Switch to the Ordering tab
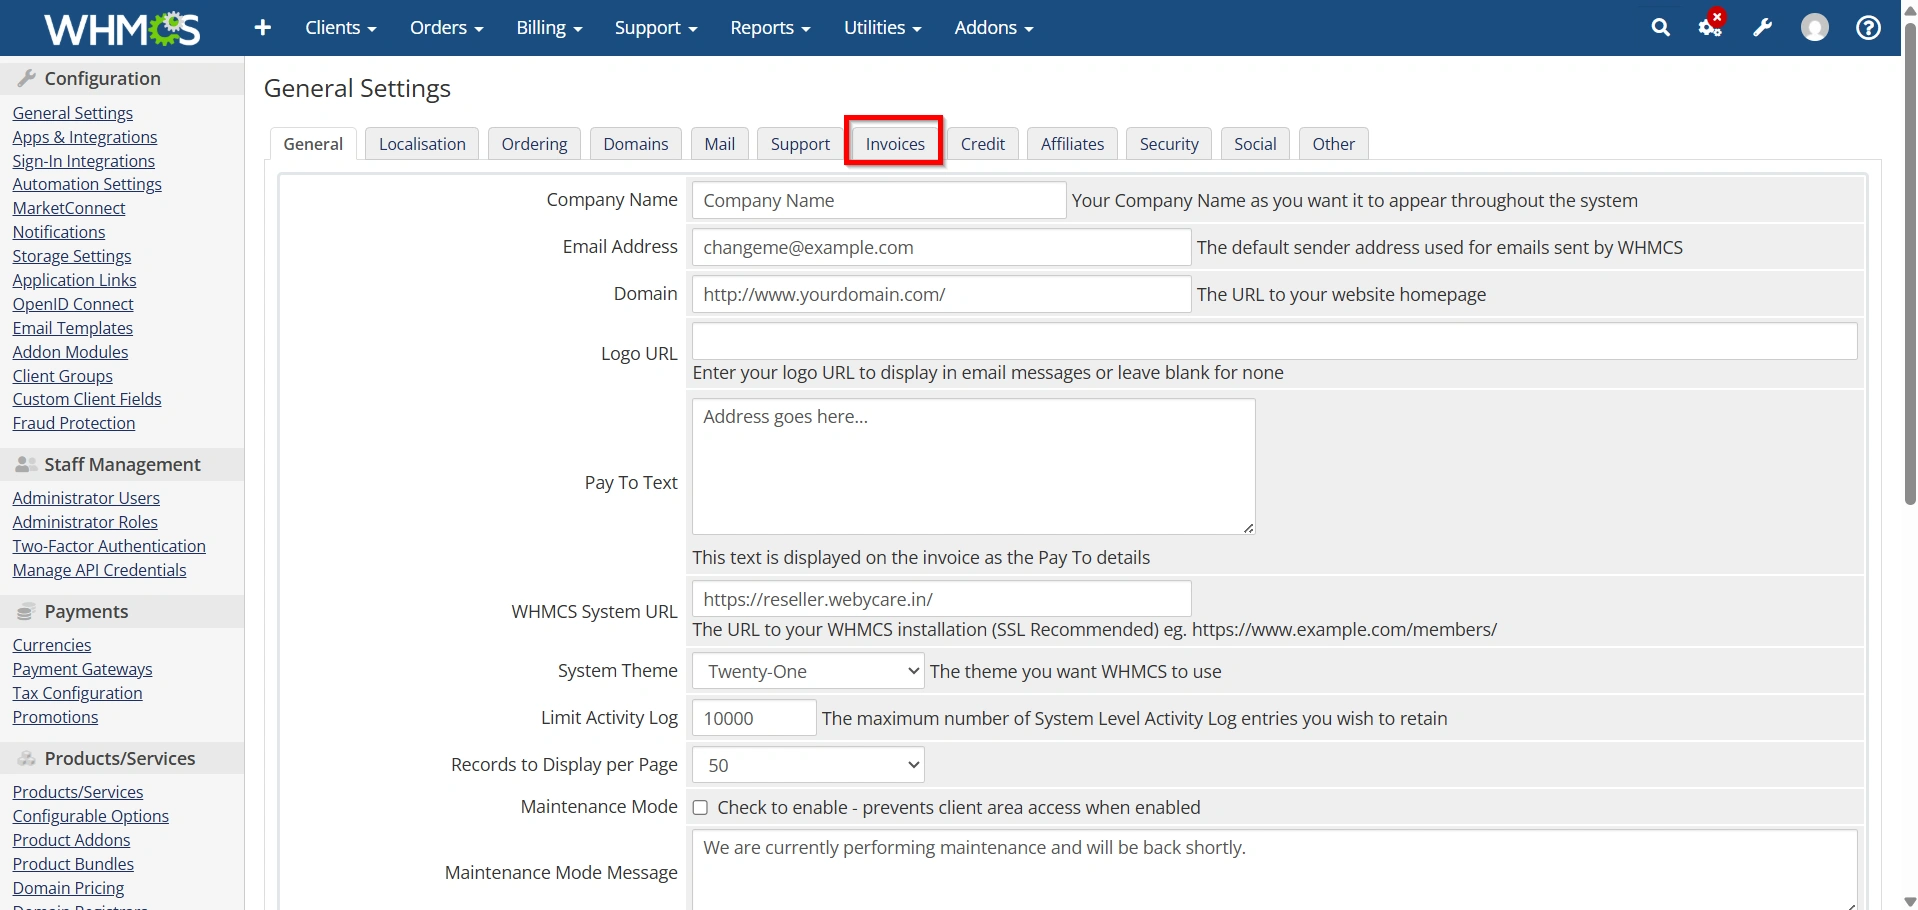The image size is (1918, 910). [534, 144]
